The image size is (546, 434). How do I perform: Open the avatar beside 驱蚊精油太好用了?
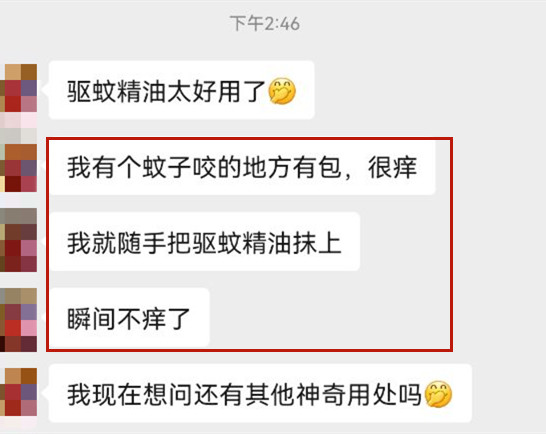(19, 88)
